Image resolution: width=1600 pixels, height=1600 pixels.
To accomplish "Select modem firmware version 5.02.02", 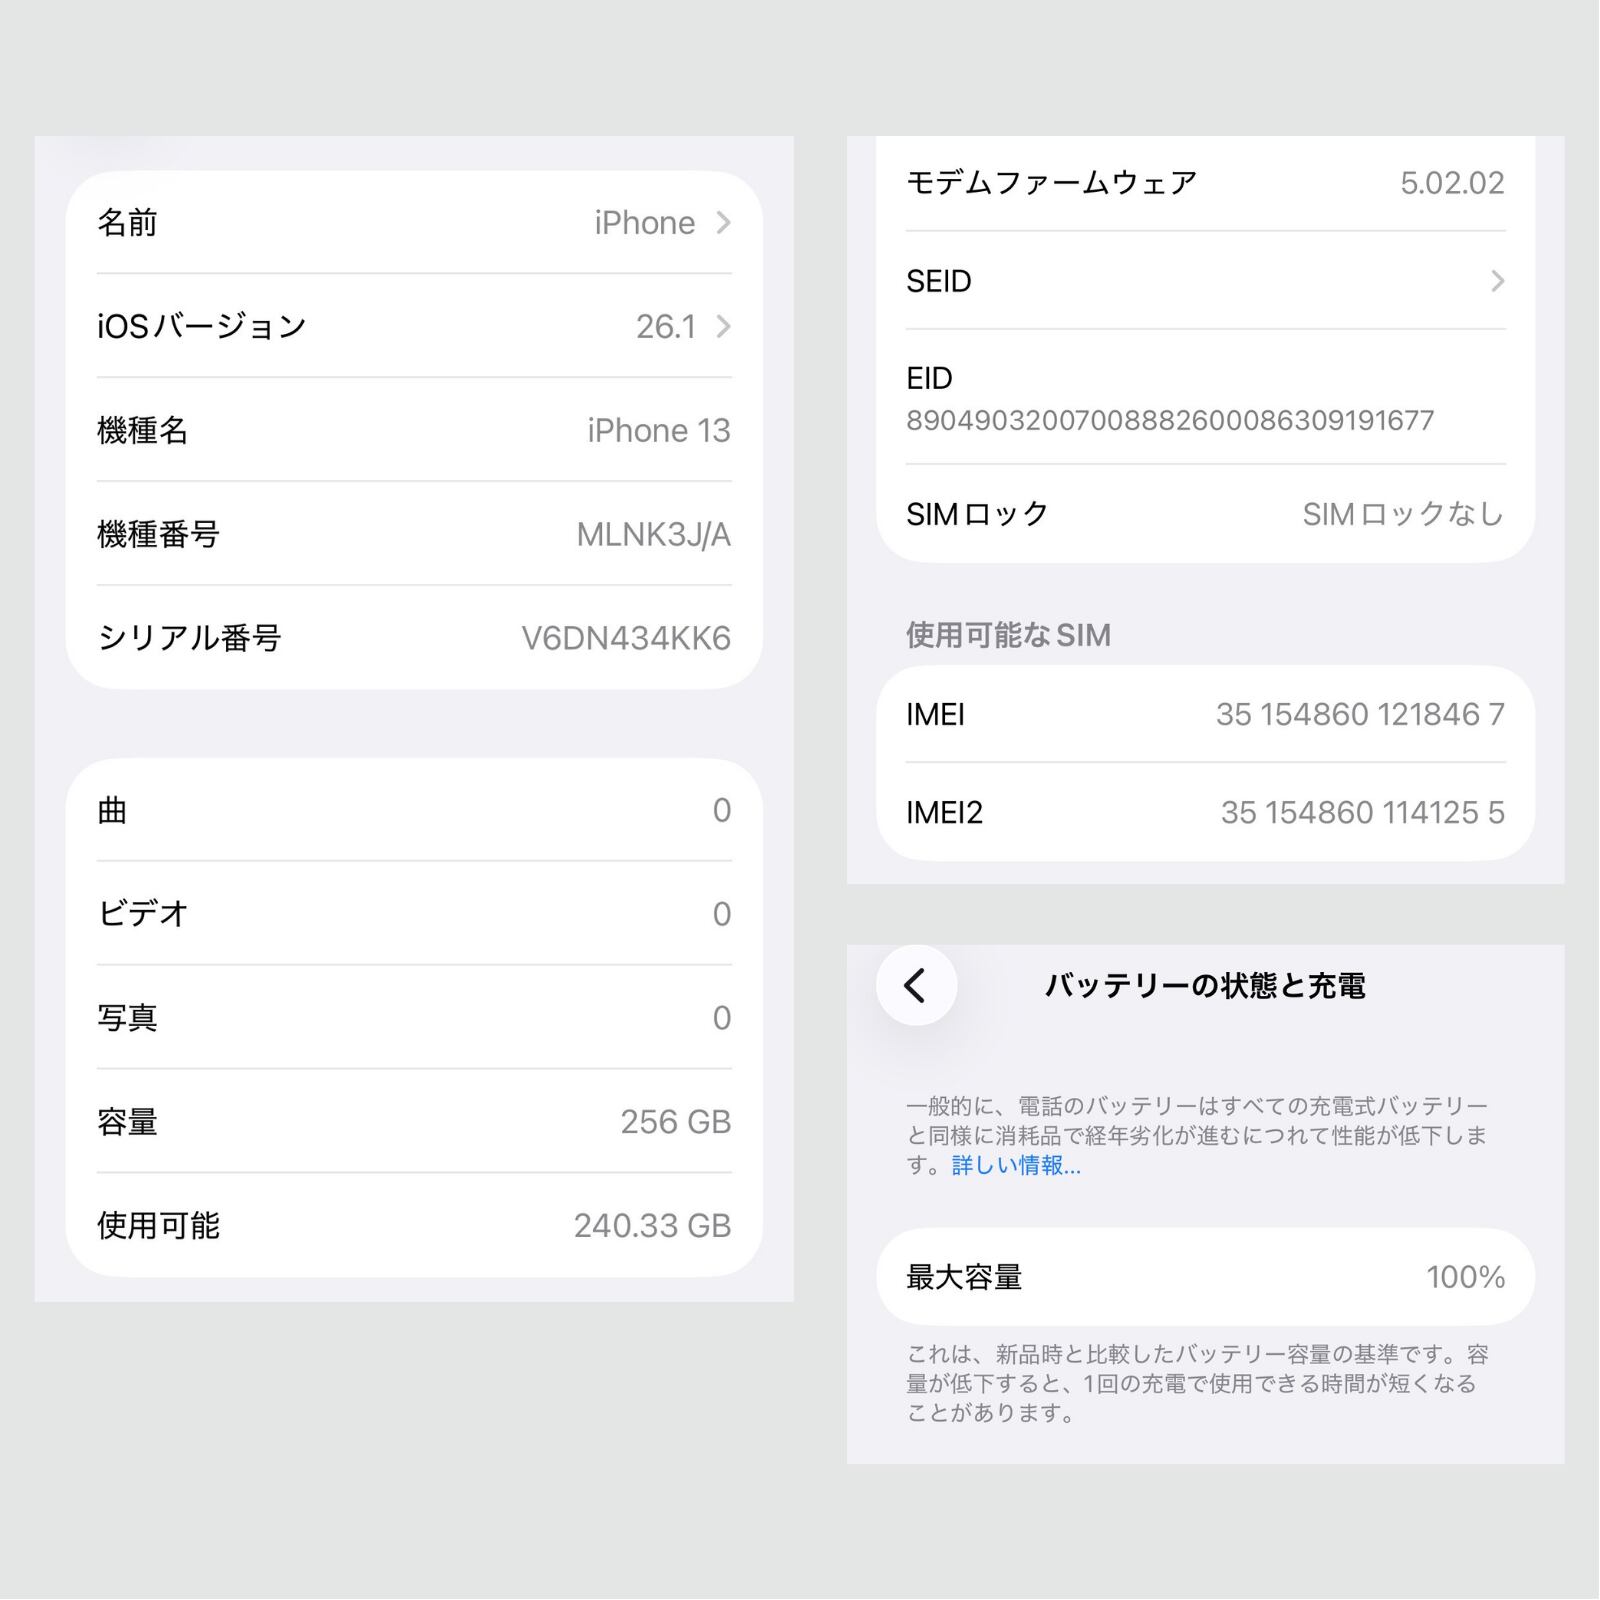I will [1452, 183].
